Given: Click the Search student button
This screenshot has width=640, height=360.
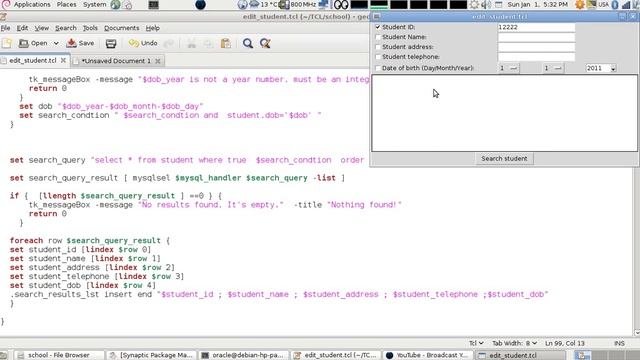Looking at the screenshot, I should tap(504, 158).
